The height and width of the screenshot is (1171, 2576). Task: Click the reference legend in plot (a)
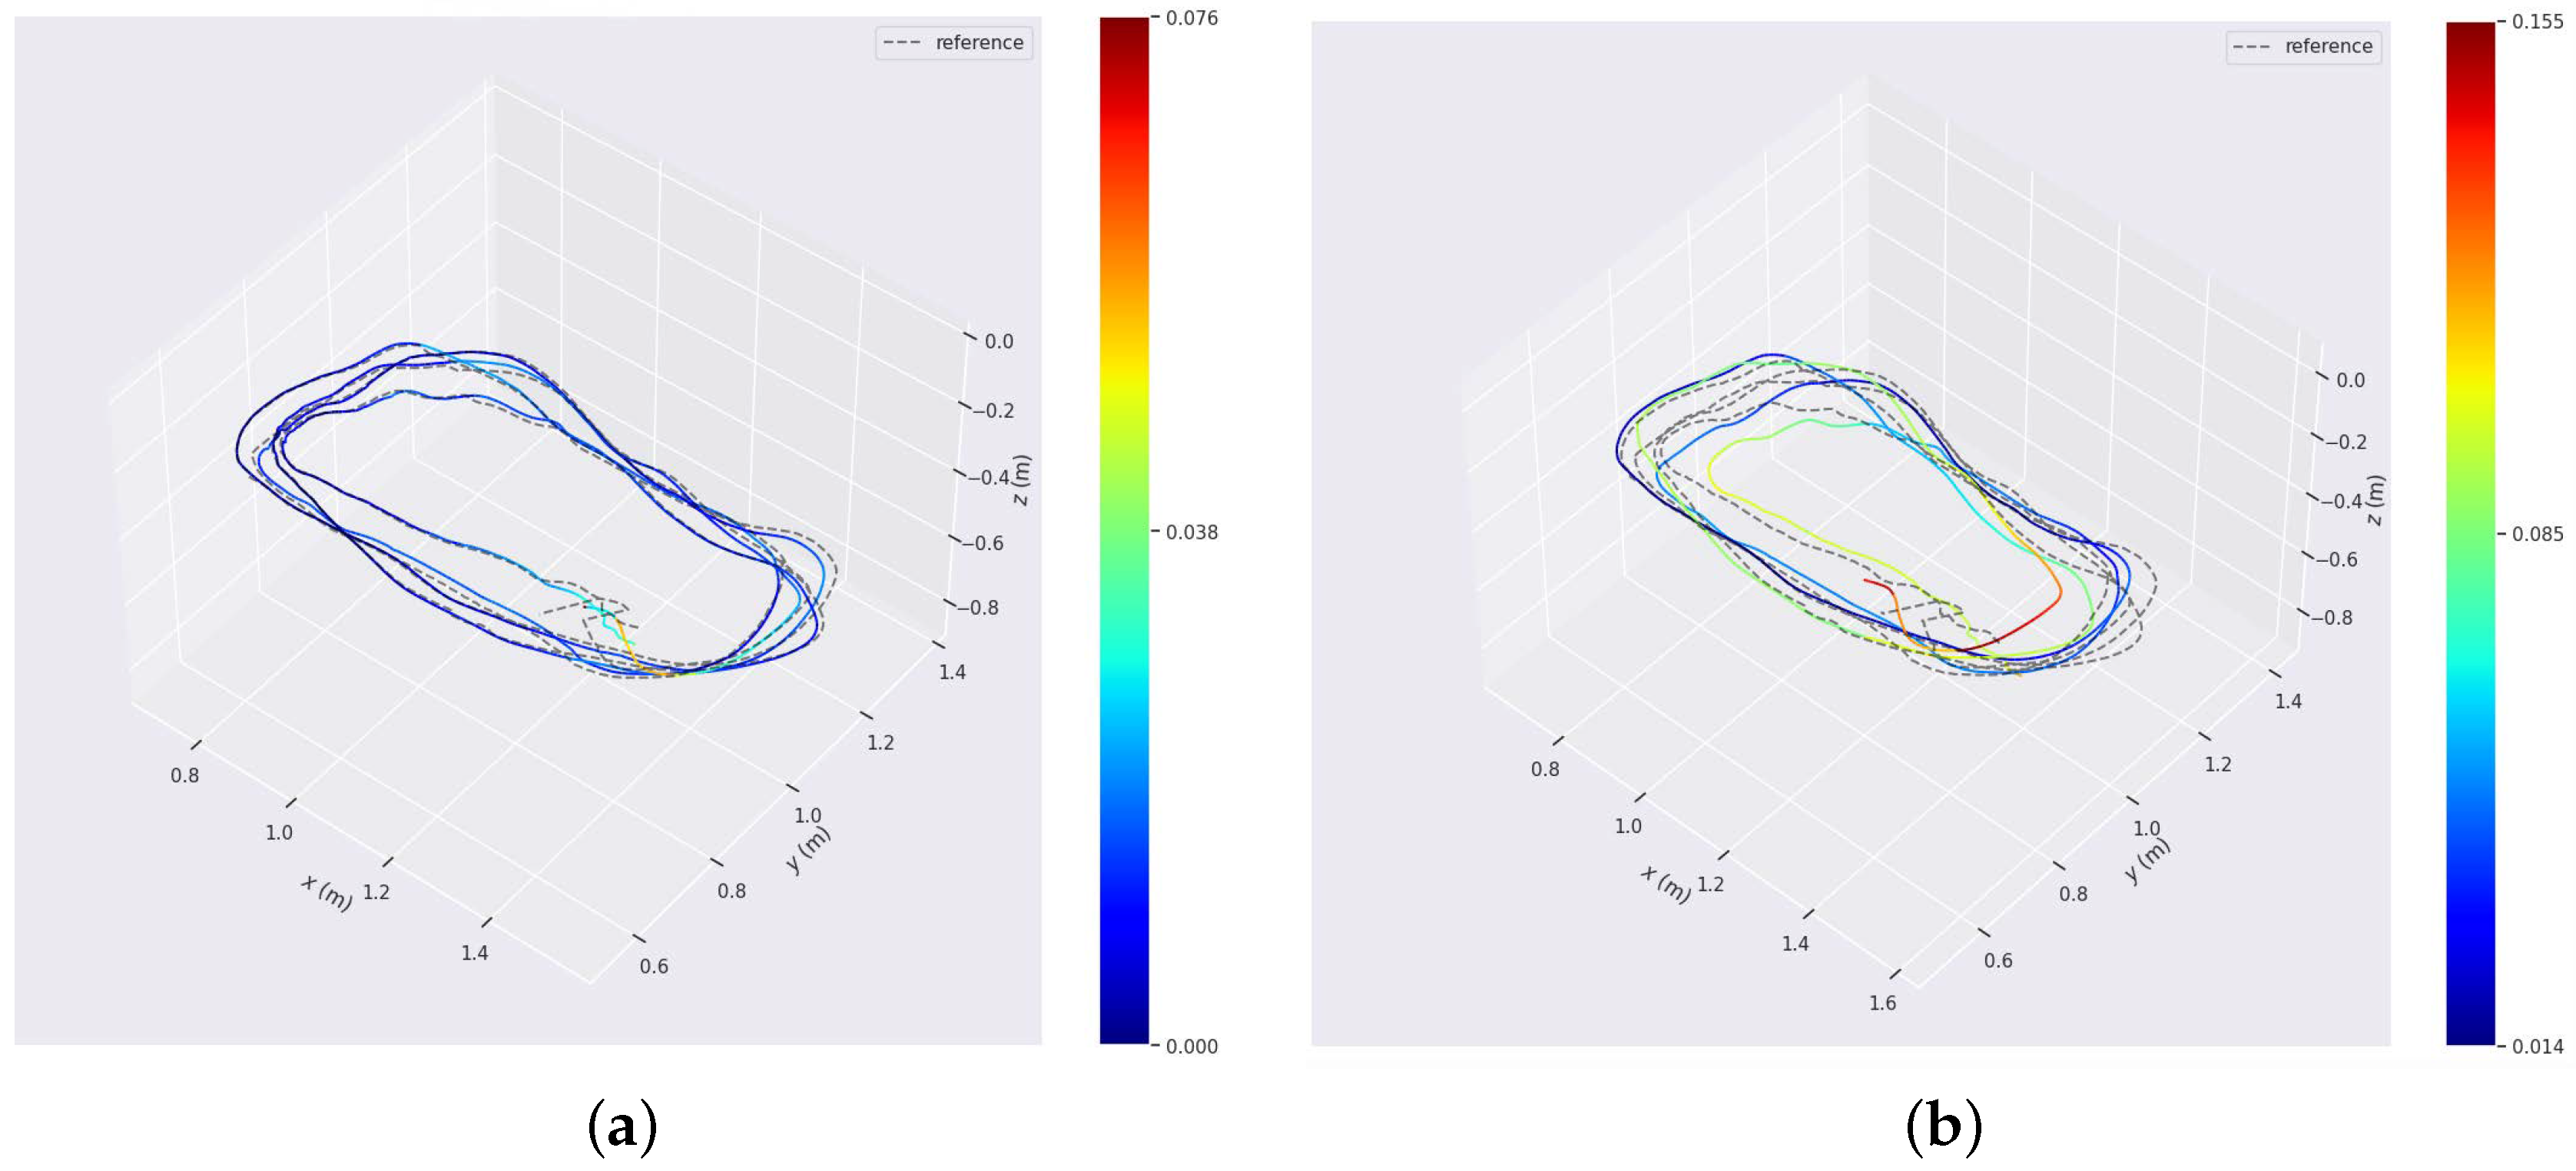coord(954,43)
